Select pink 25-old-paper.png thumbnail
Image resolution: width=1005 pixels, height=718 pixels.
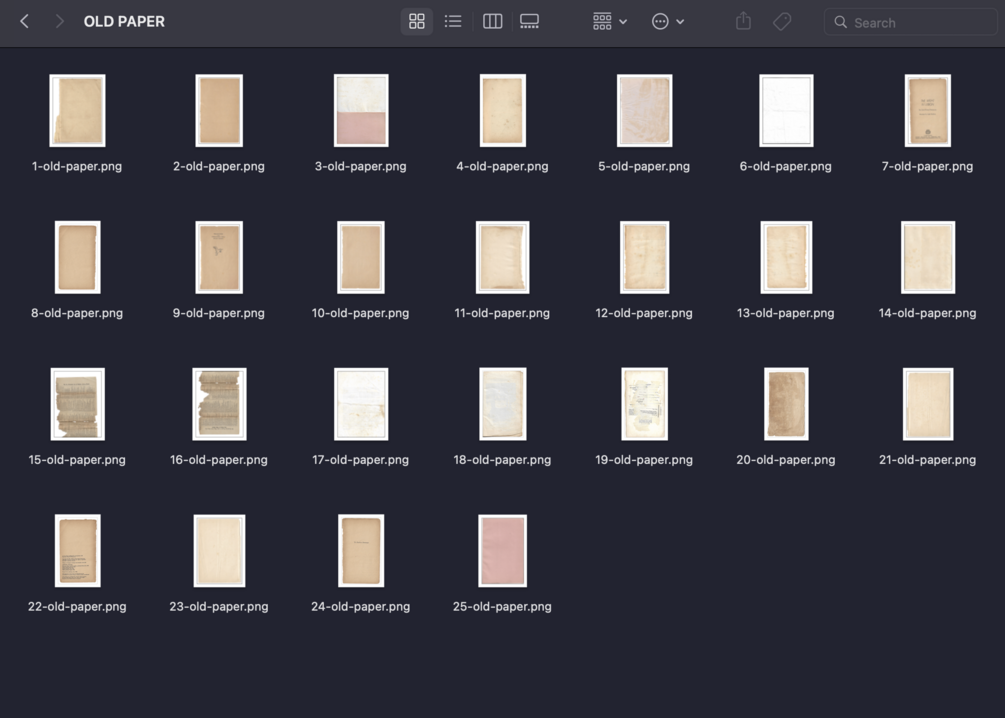click(x=502, y=551)
